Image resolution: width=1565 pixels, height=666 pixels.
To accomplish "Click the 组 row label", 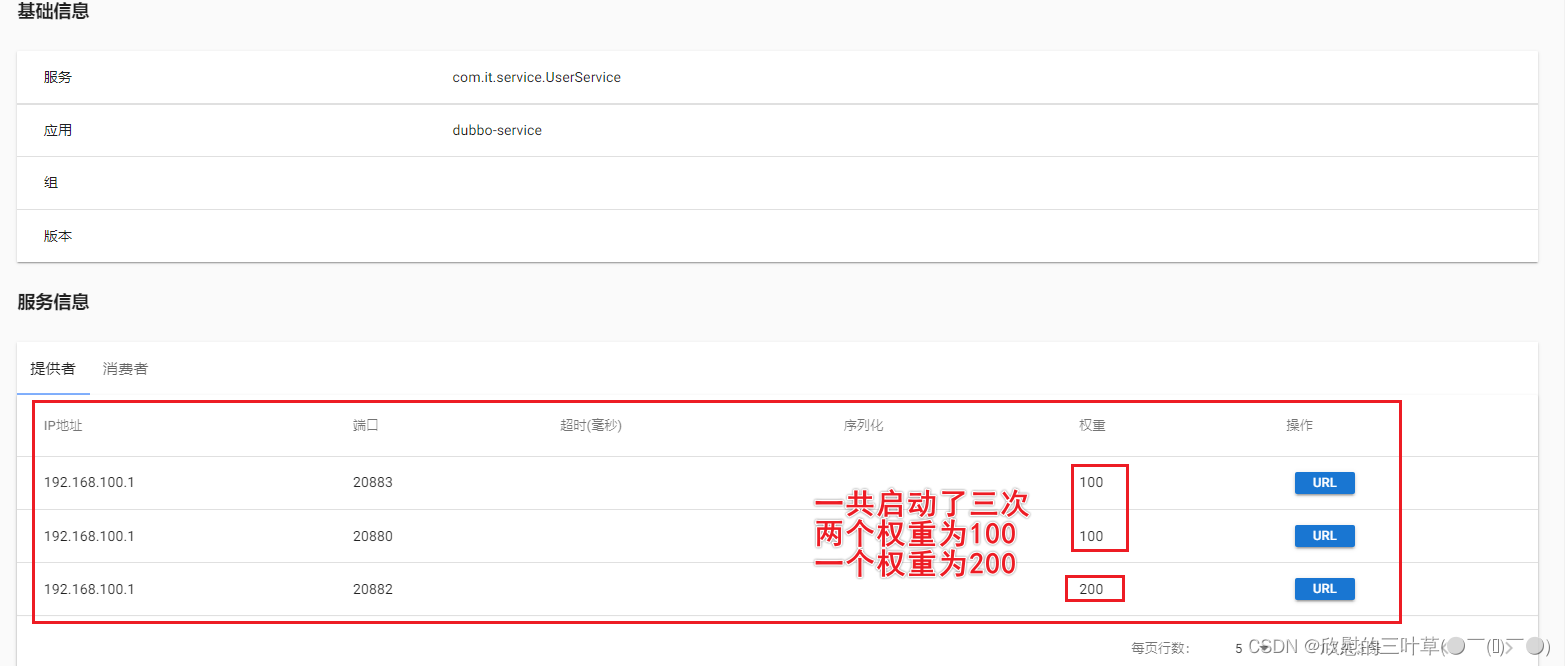I will click(51, 183).
